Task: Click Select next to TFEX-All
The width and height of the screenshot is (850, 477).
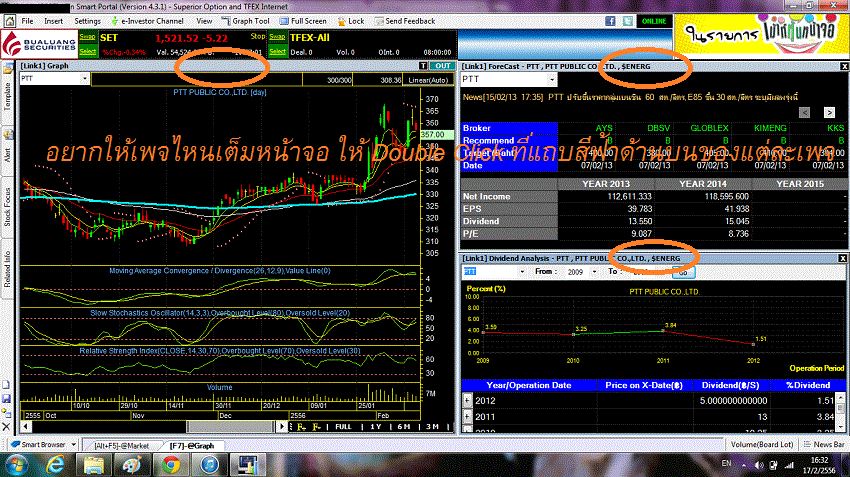Action: (x=277, y=51)
